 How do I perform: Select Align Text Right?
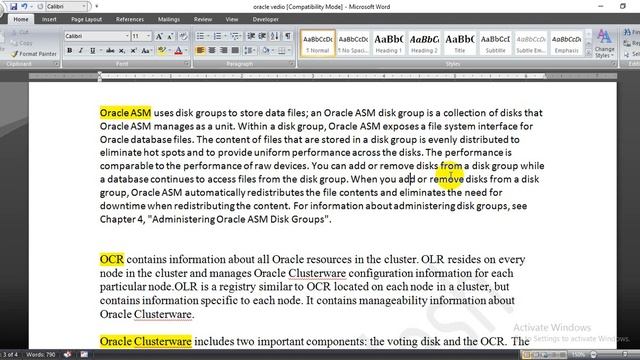pyautogui.click(x=223, y=51)
